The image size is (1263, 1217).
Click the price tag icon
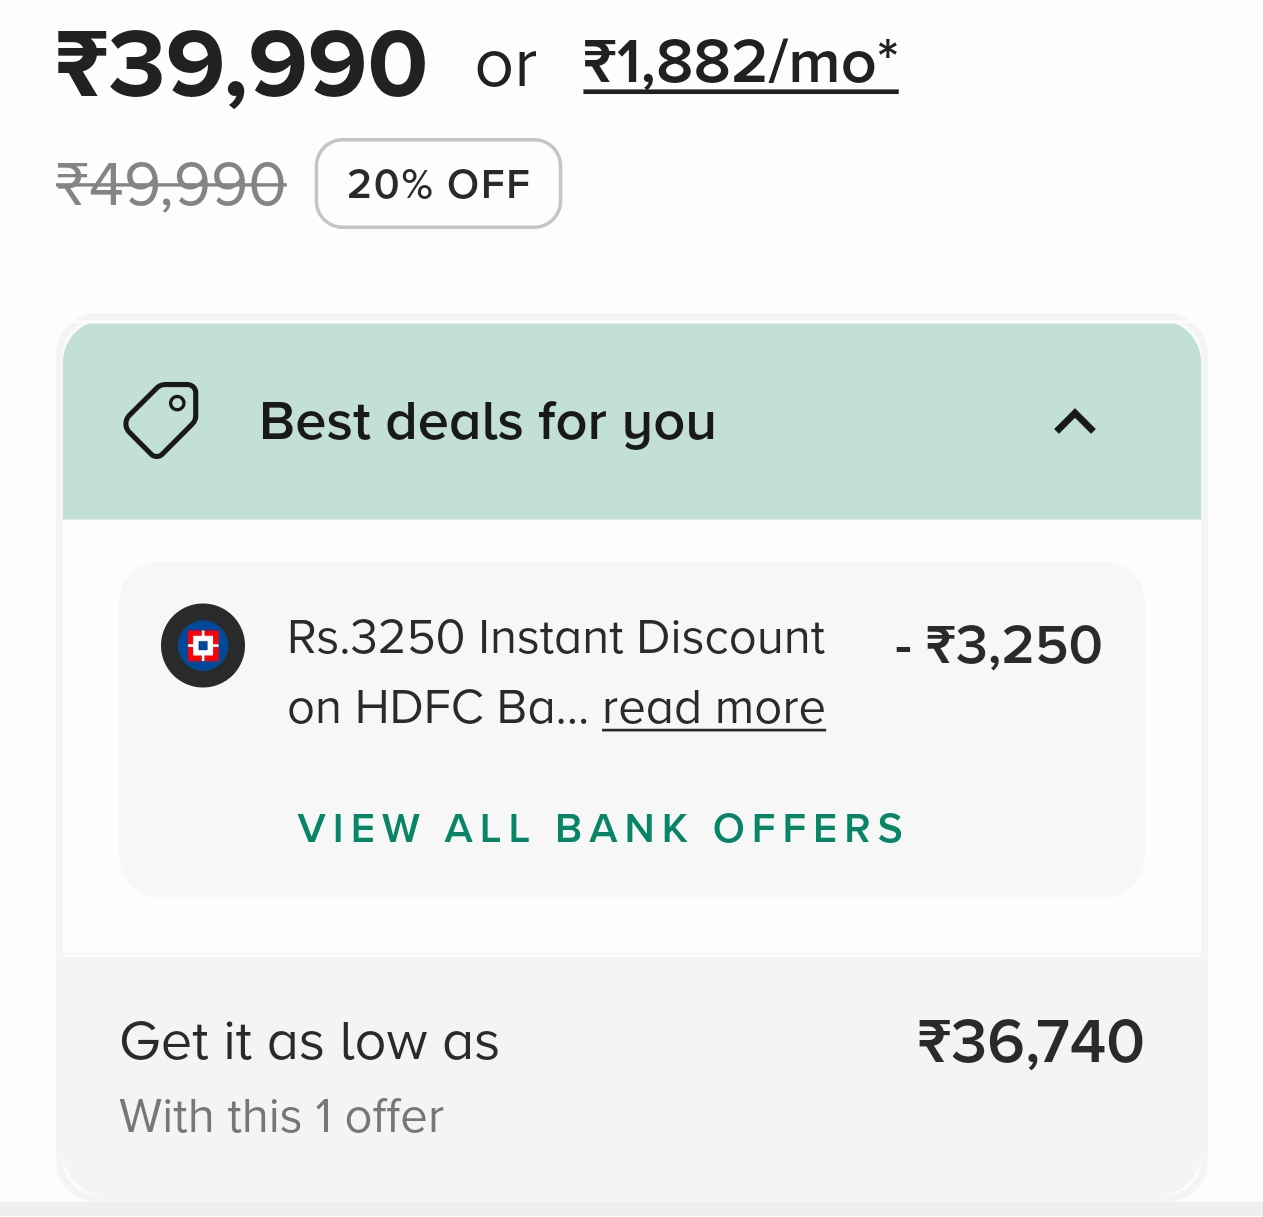coord(161,421)
